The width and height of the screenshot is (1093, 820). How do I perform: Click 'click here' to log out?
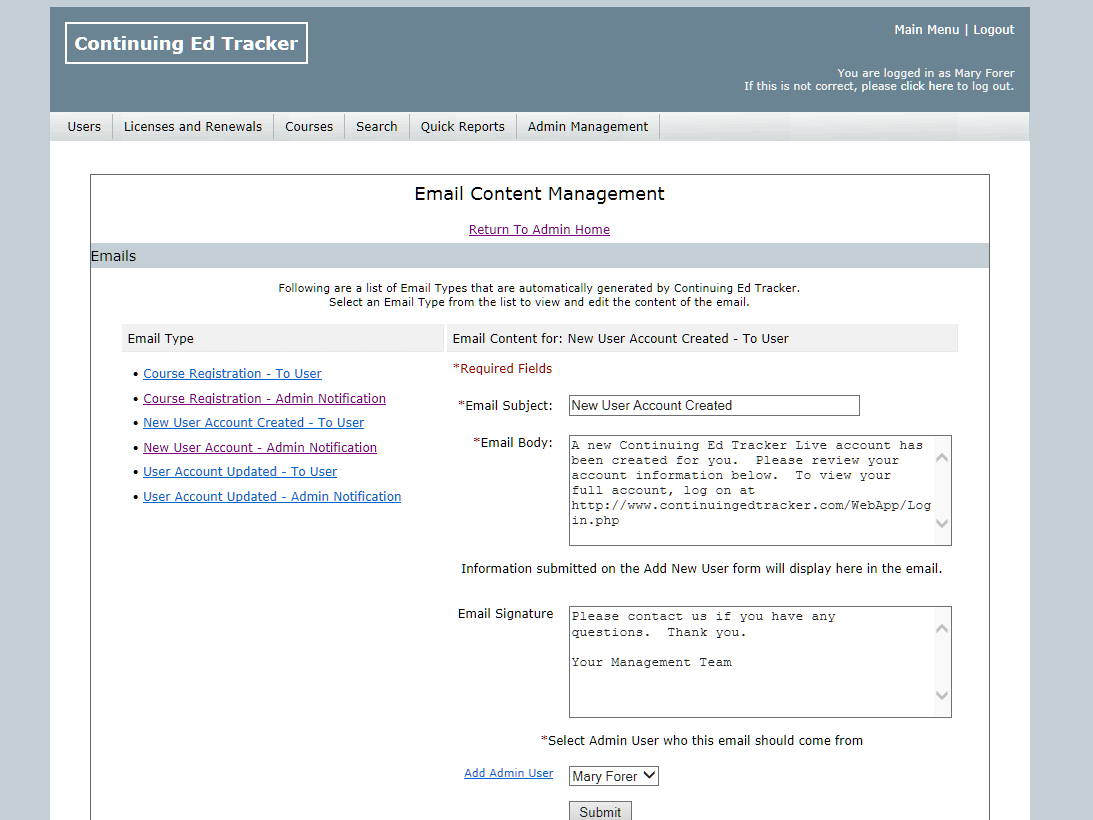point(926,86)
